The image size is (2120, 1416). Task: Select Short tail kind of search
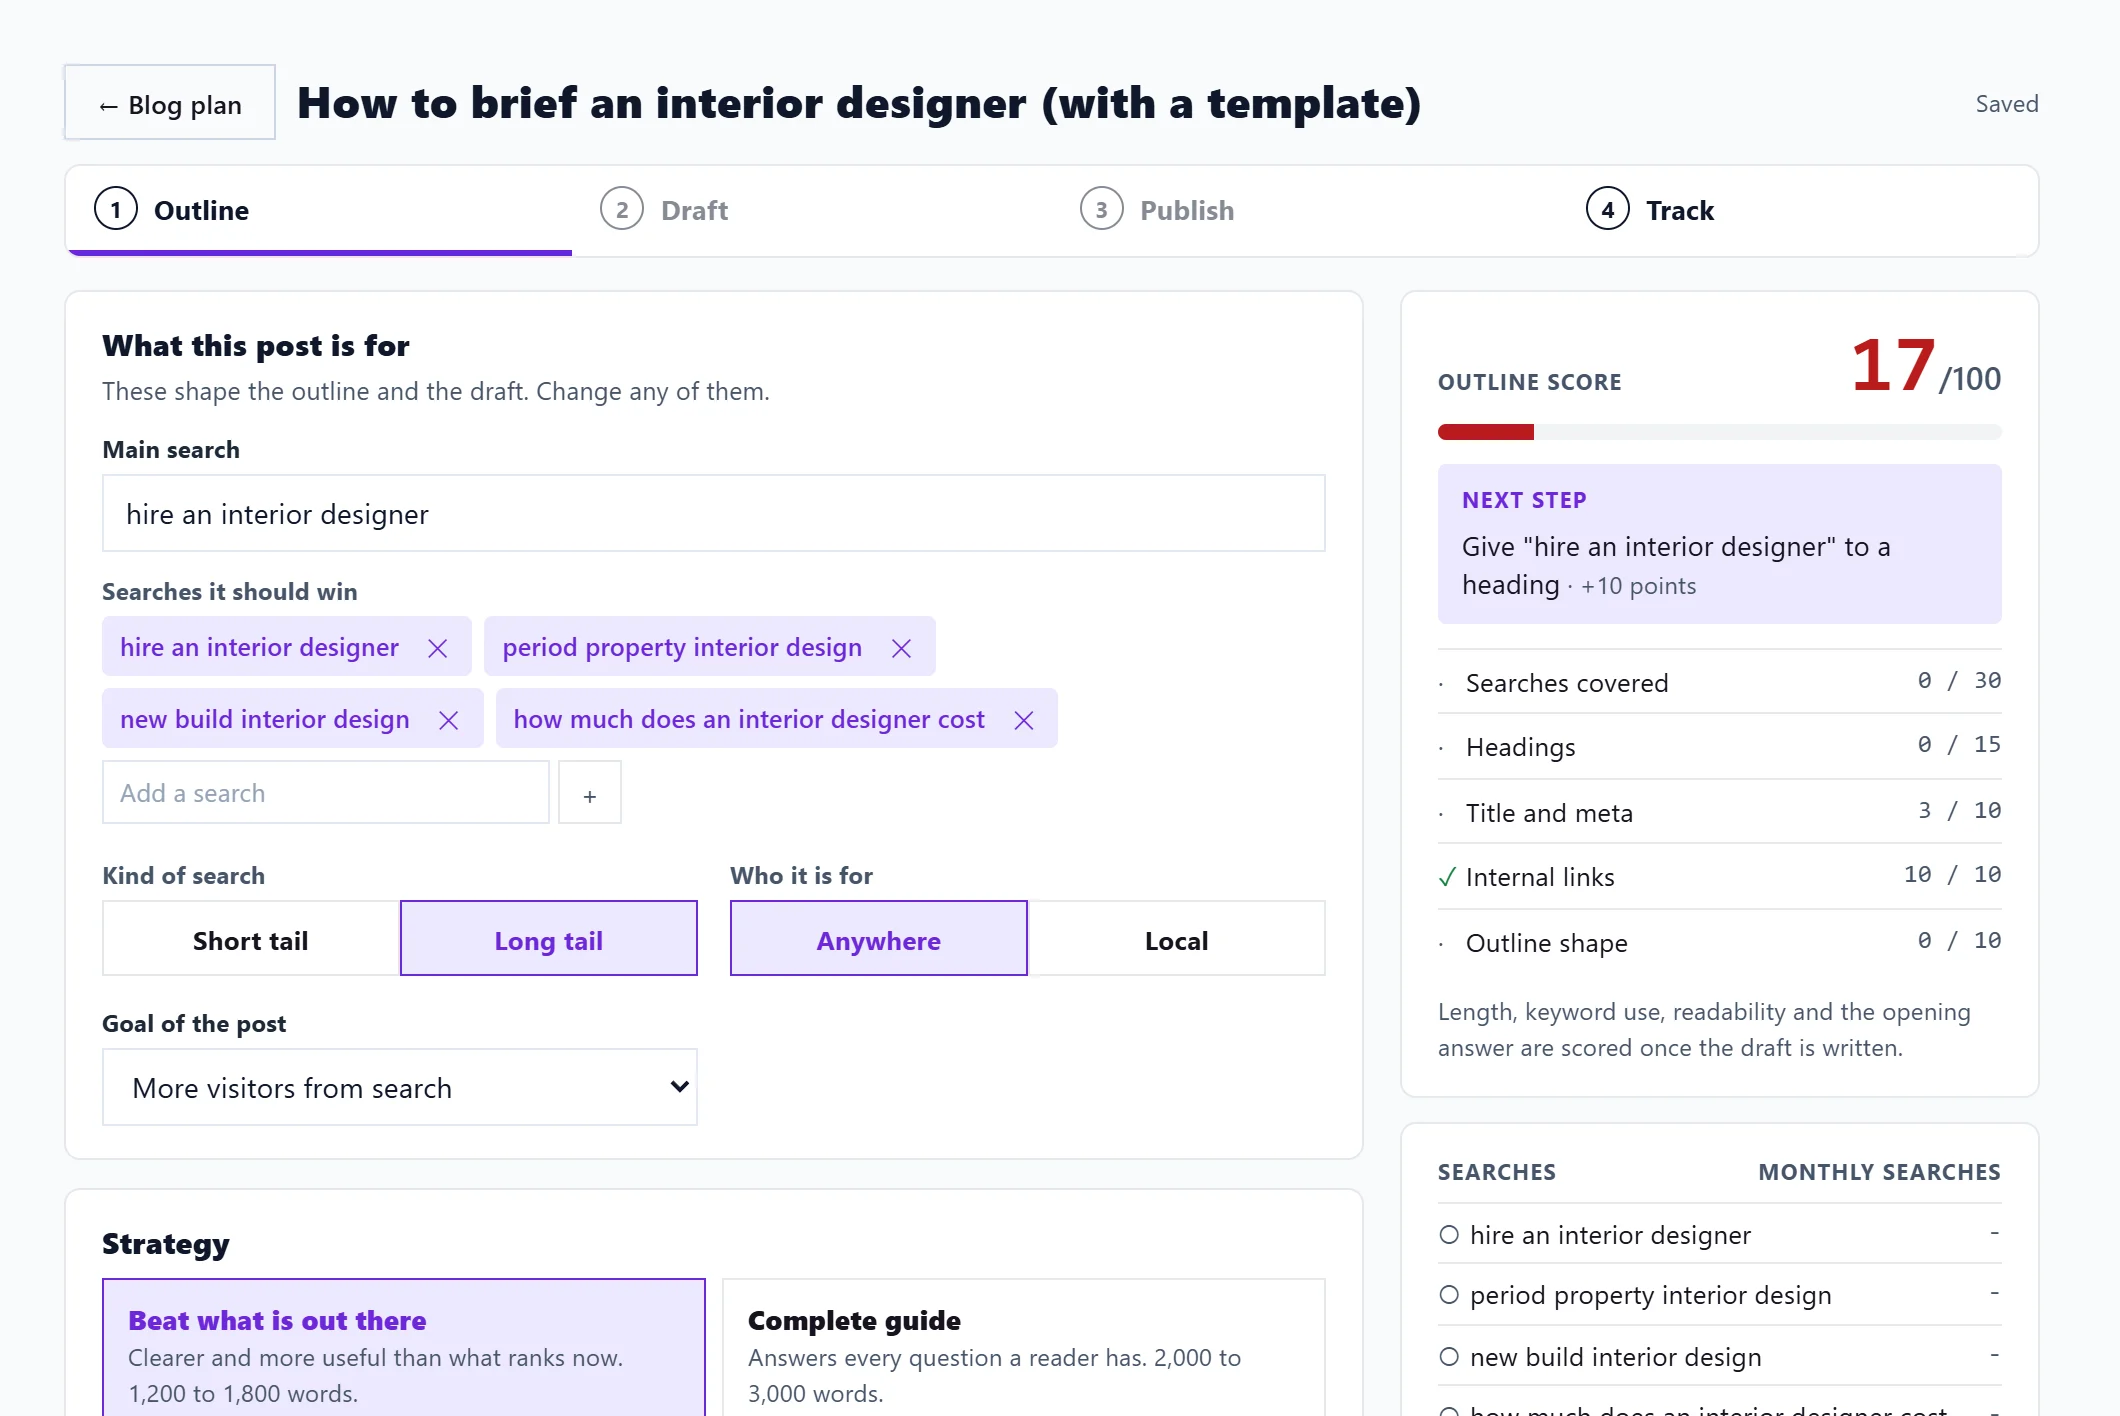tap(251, 939)
